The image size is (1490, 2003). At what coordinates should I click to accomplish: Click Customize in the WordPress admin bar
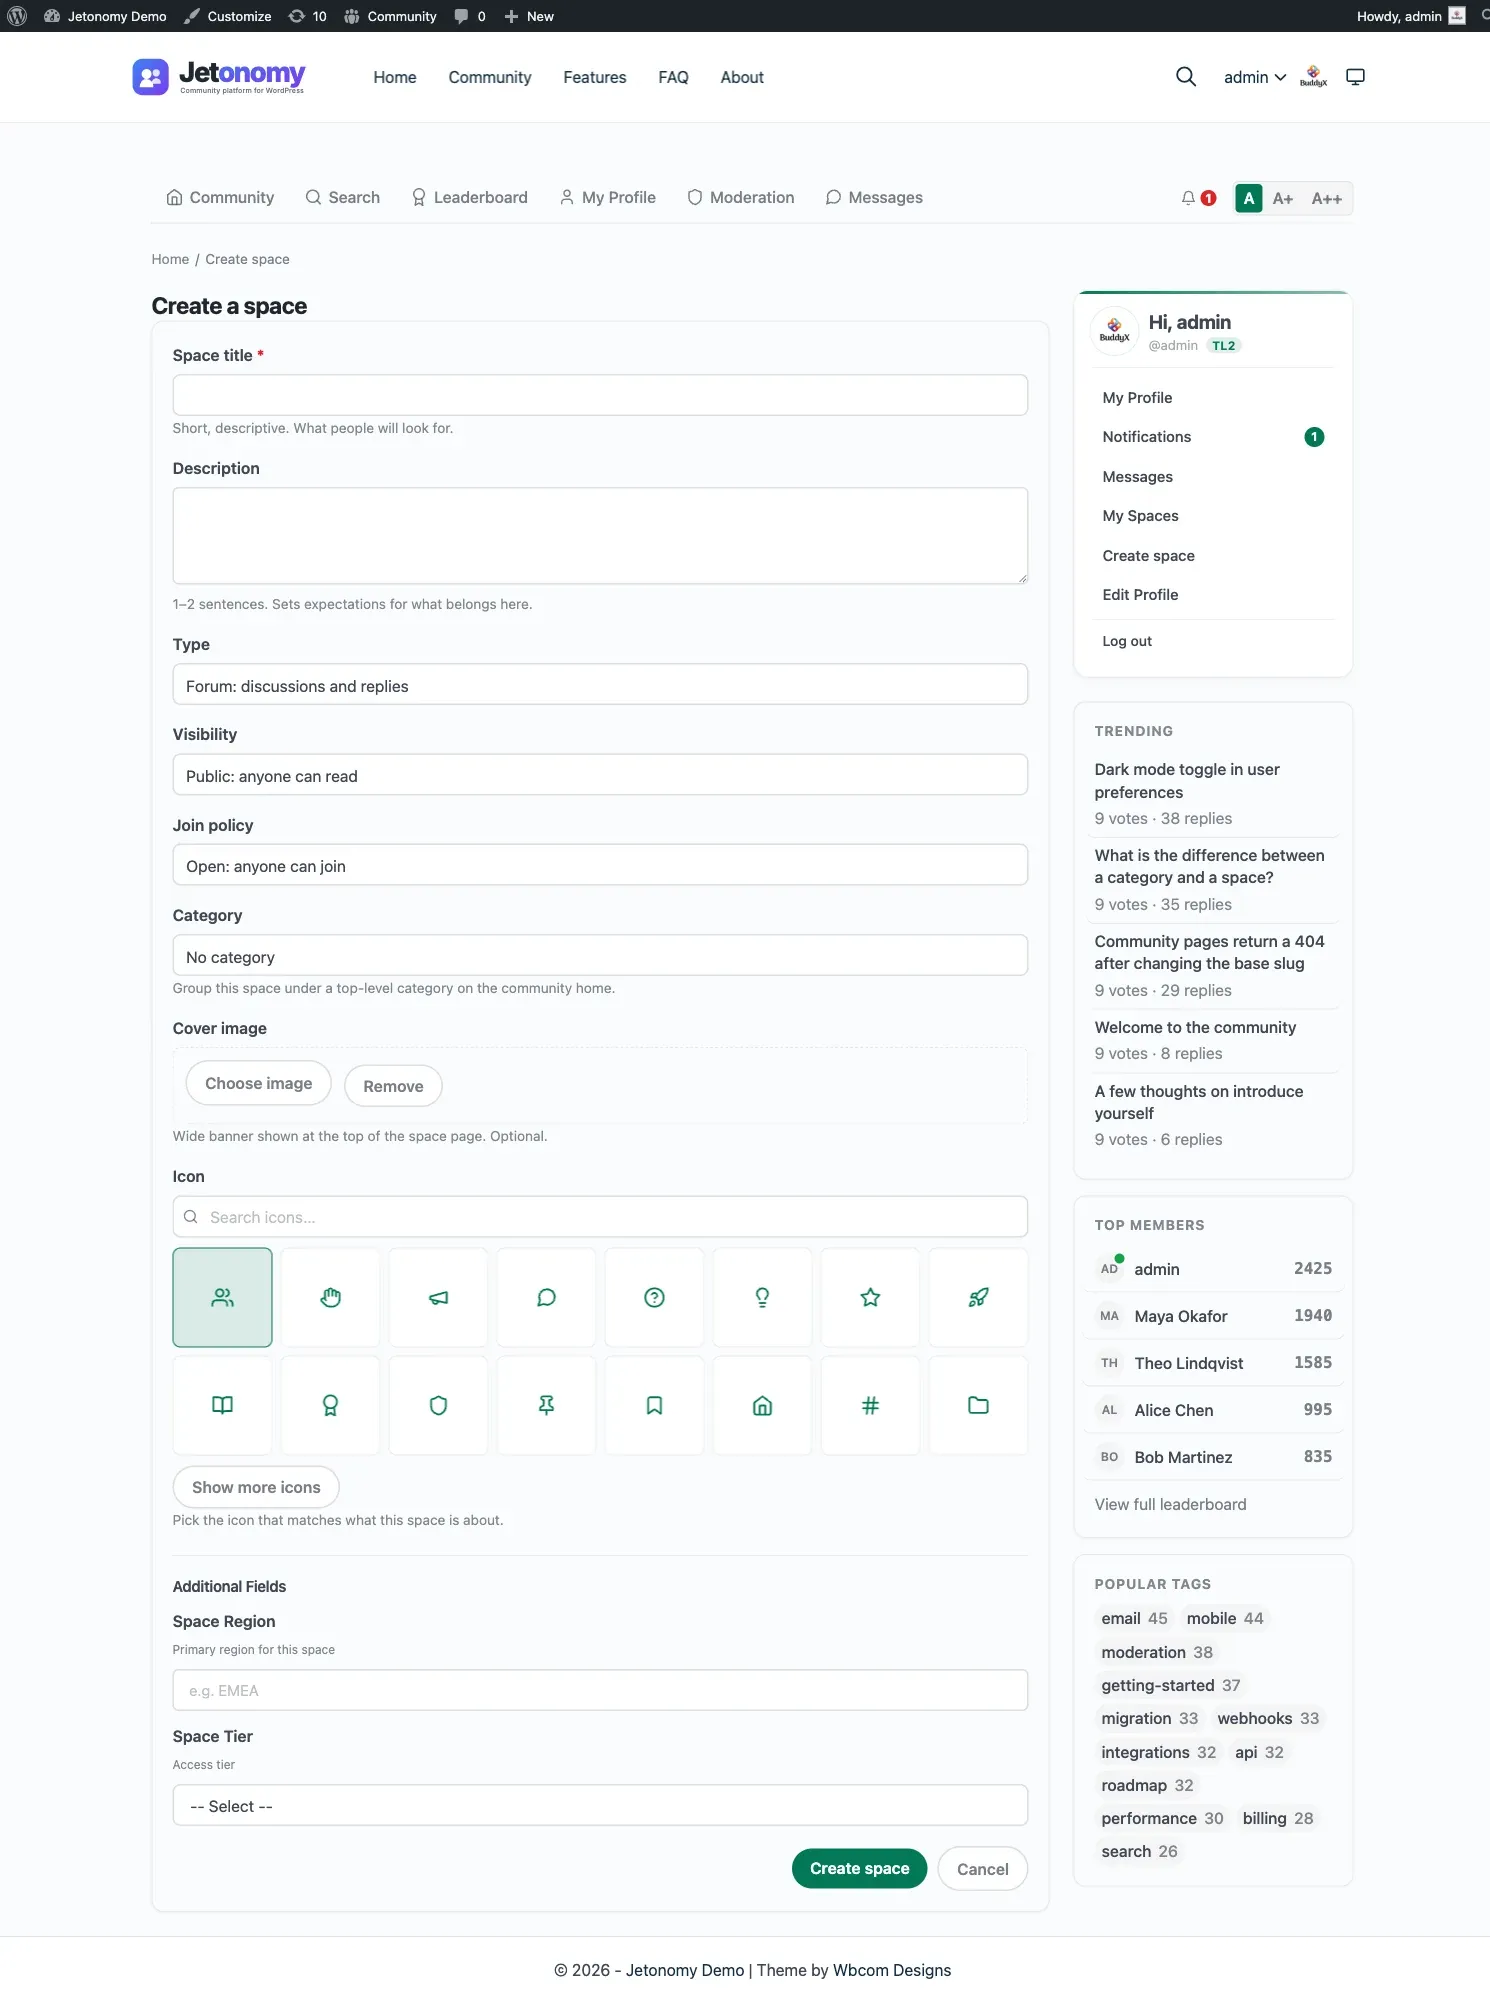[228, 16]
